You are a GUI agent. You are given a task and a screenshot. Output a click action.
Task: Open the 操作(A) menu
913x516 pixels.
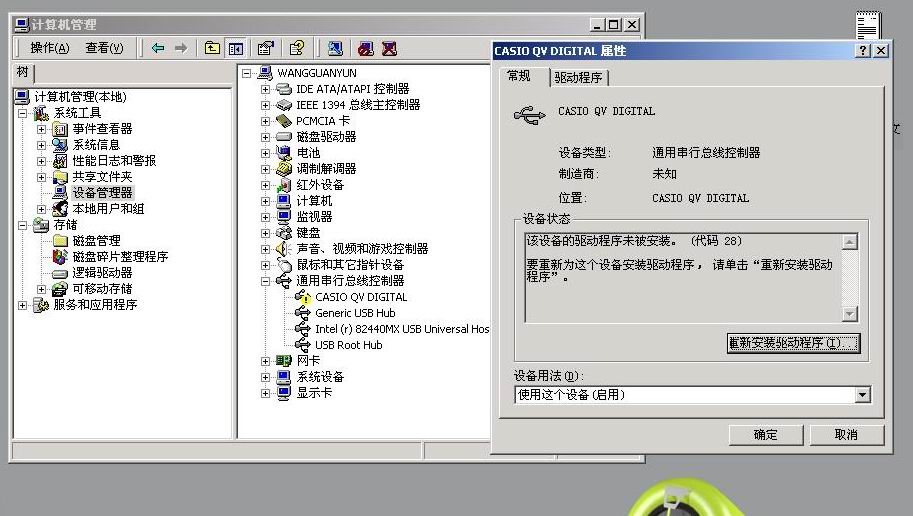click(x=49, y=48)
